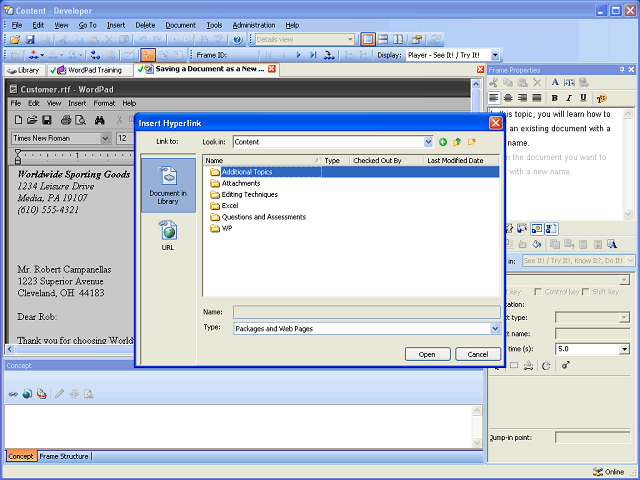Click the Checked Out By column header

[386, 161]
